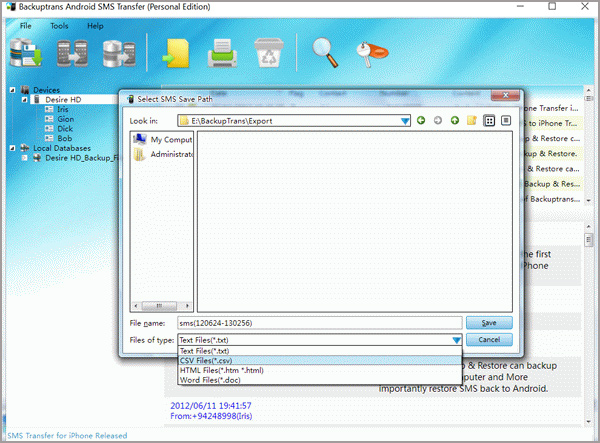Collapse the Local Databases tree node
Image resolution: width=600 pixels, height=443 pixels.
click(x=12, y=148)
